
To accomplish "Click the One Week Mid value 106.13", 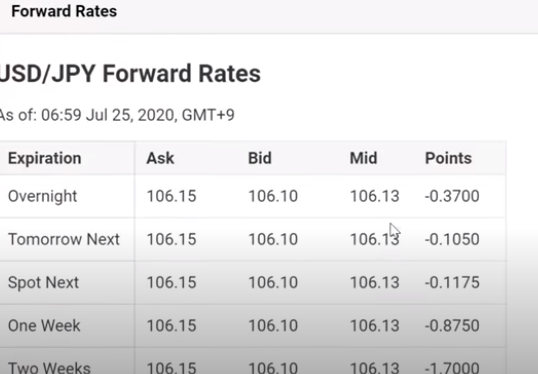I will click(x=375, y=326).
